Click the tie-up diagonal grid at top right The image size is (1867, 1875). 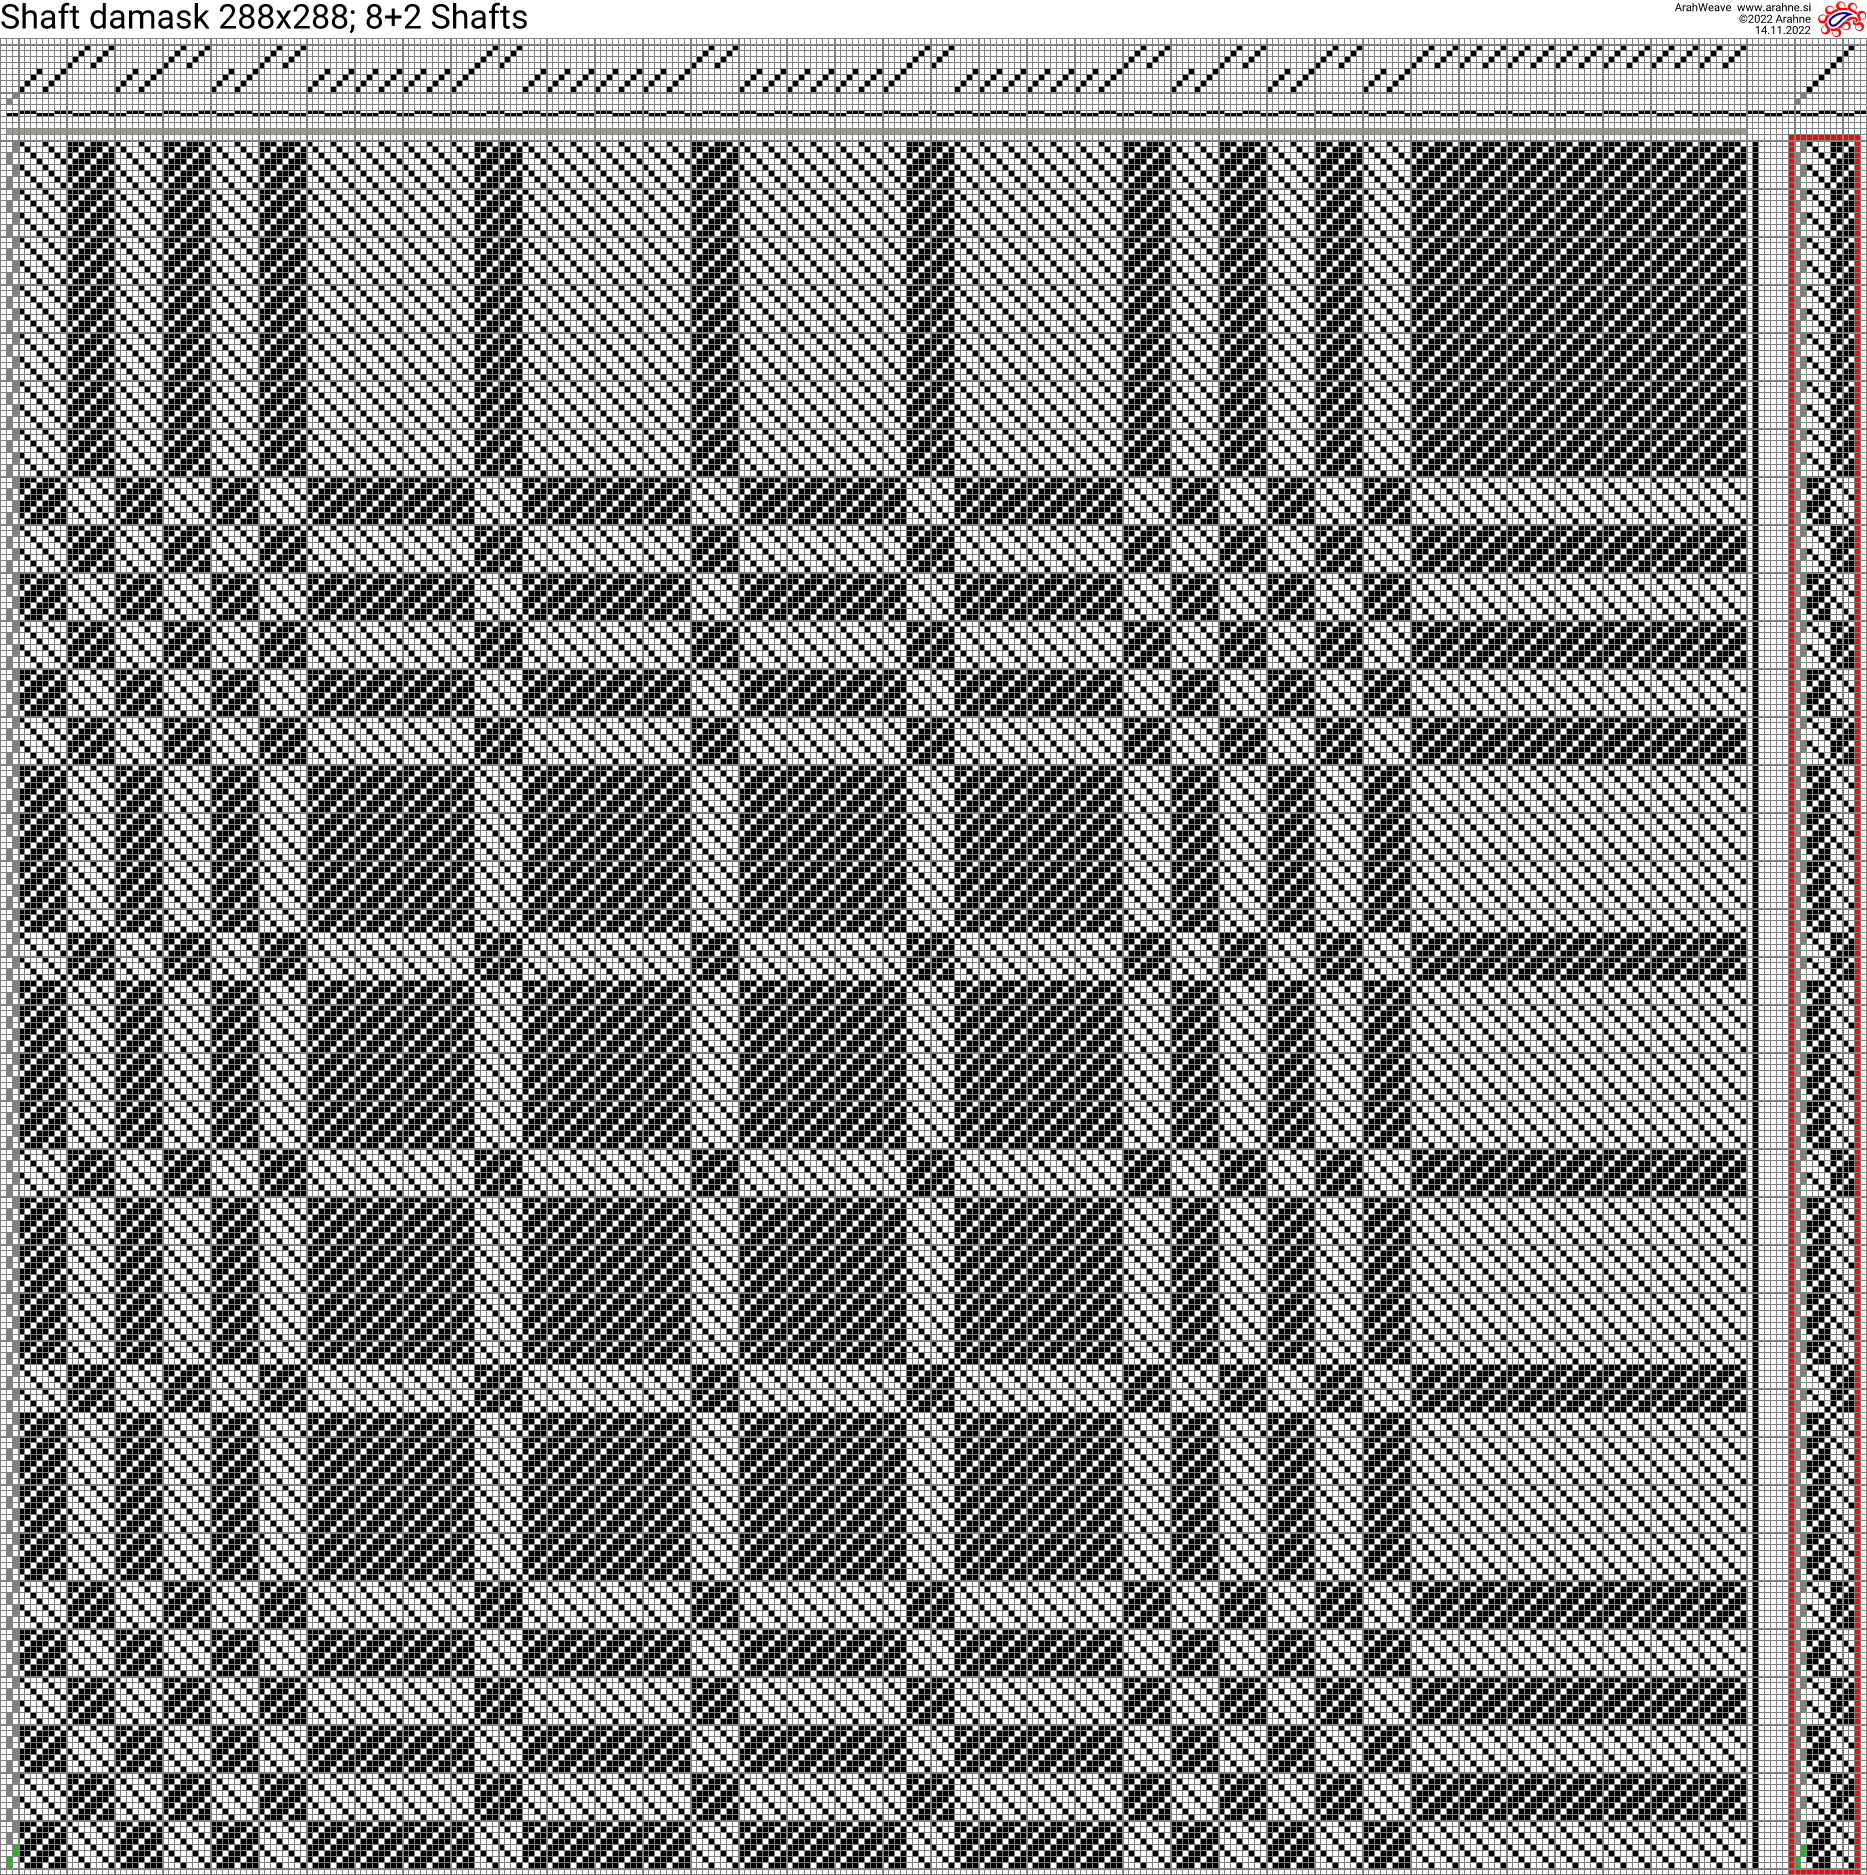(1827, 74)
